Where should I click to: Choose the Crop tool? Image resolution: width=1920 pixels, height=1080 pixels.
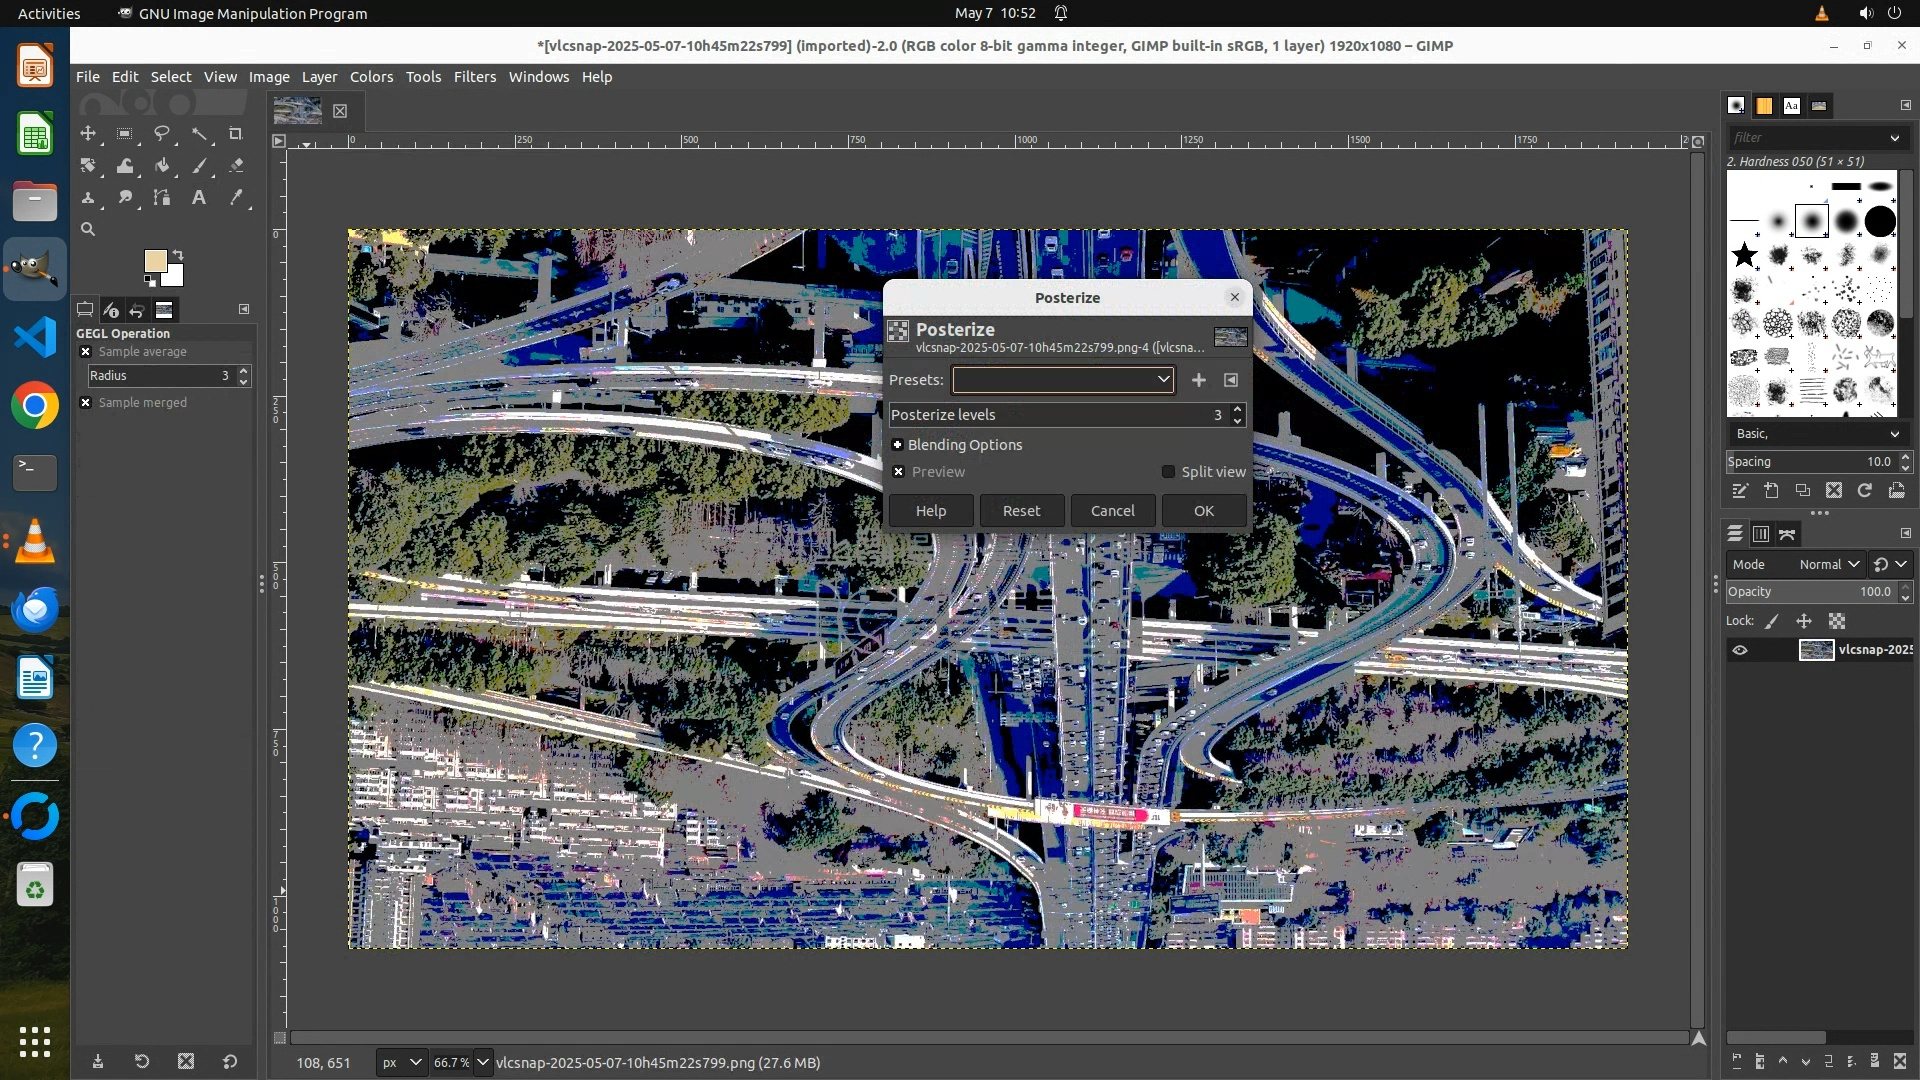[x=236, y=133]
